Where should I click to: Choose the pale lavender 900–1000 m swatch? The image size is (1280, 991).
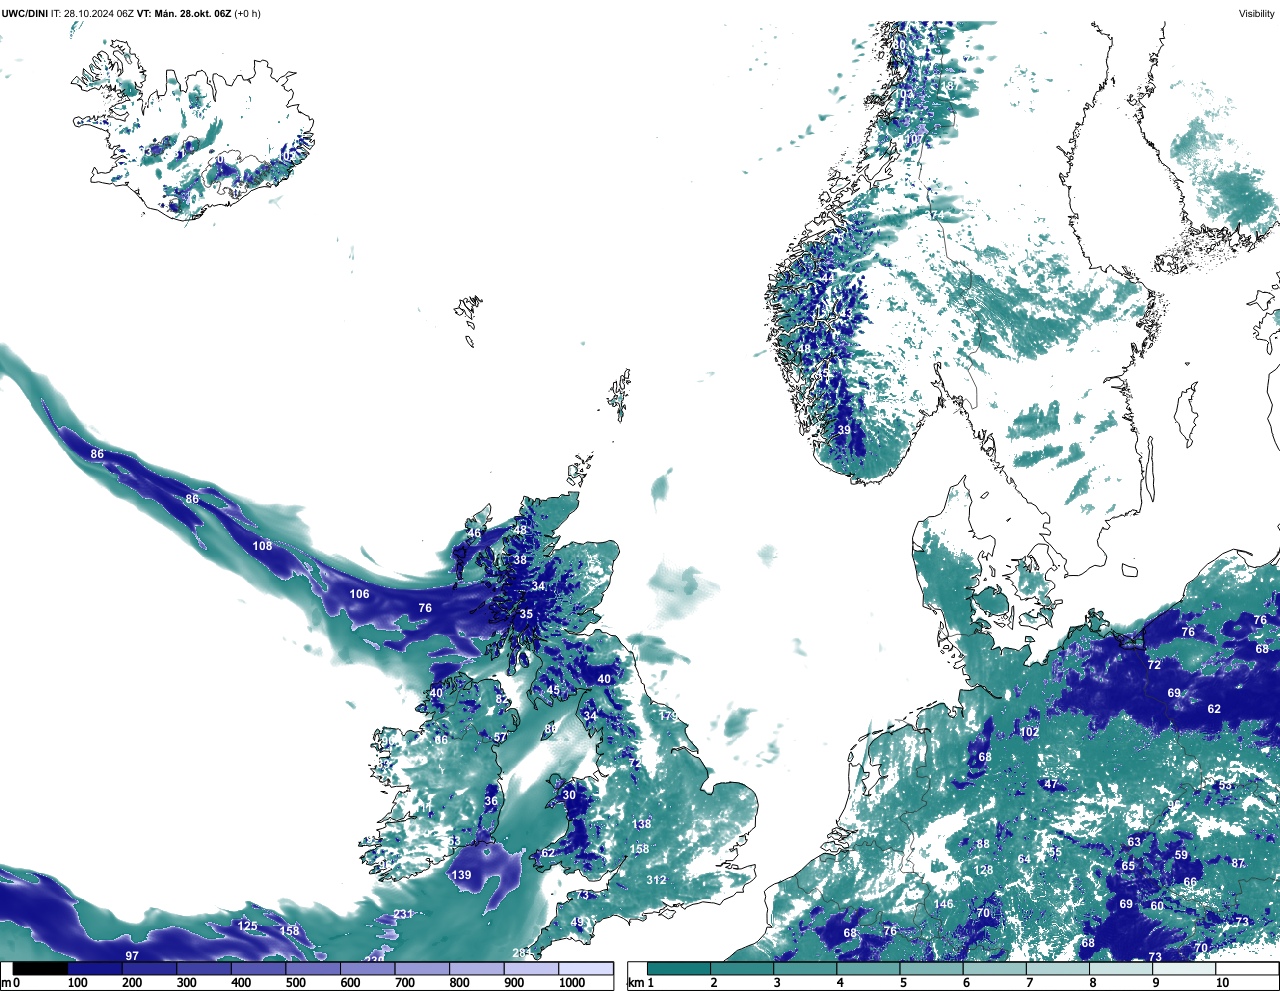click(x=531, y=968)
